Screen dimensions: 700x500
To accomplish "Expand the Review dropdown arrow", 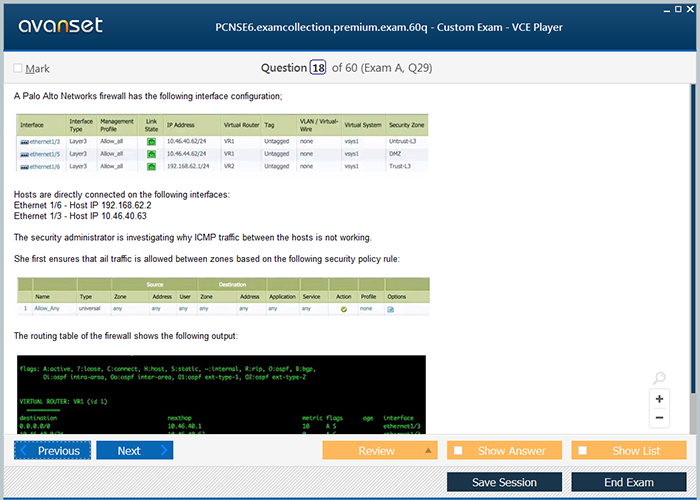I will click(429, 451).
